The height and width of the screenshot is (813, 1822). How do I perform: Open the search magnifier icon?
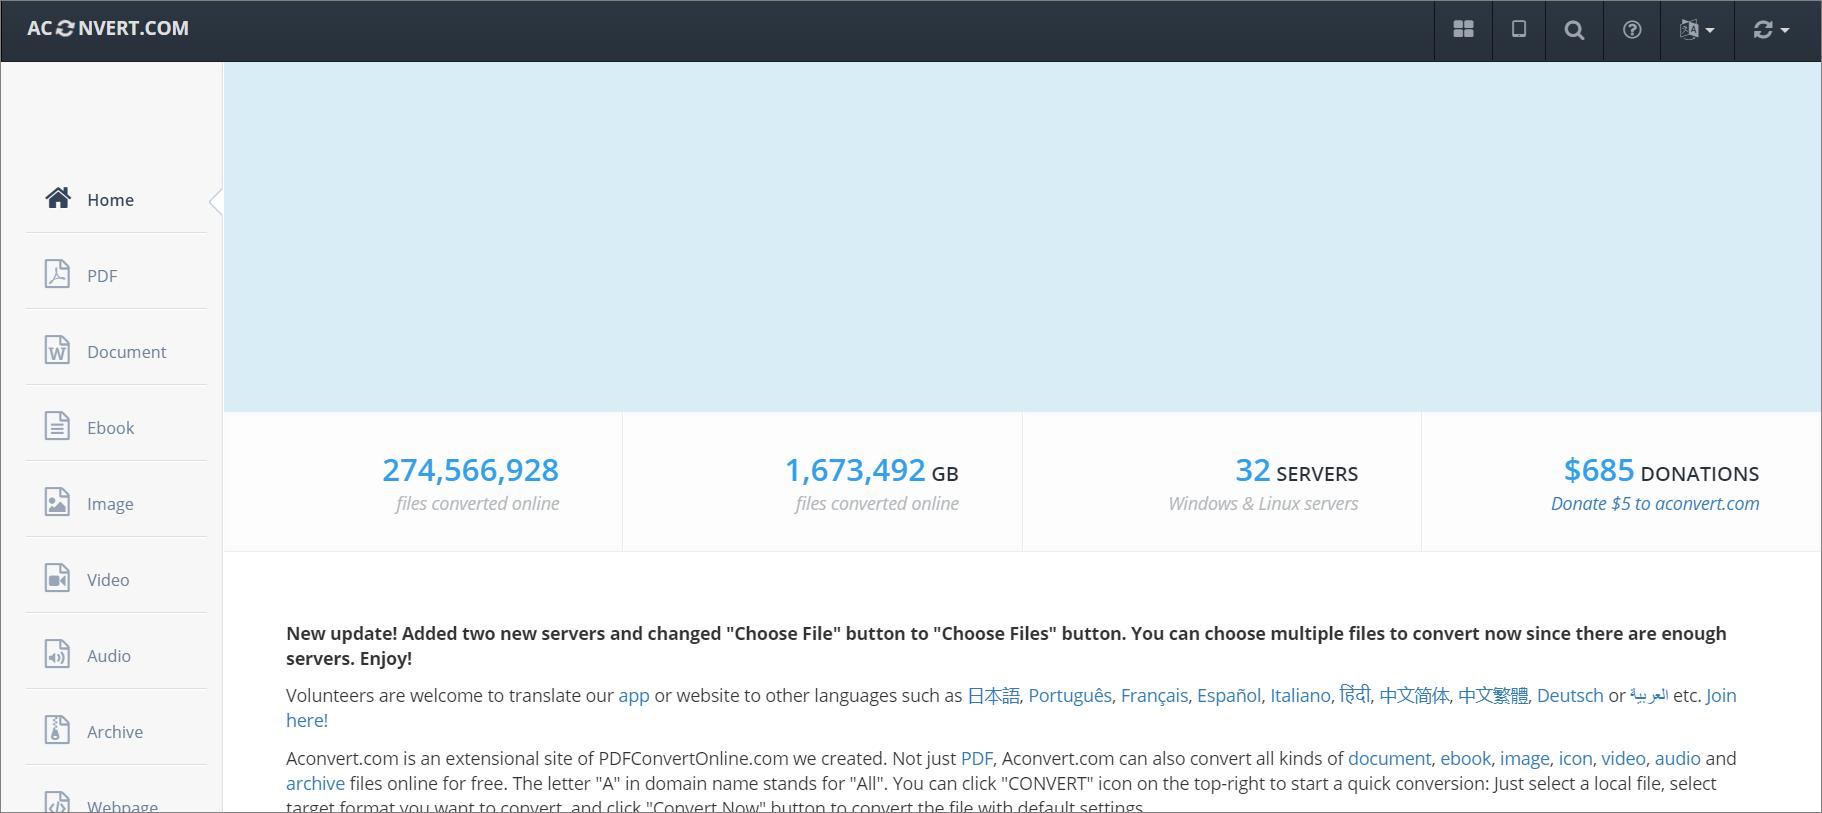point(1574,30)
